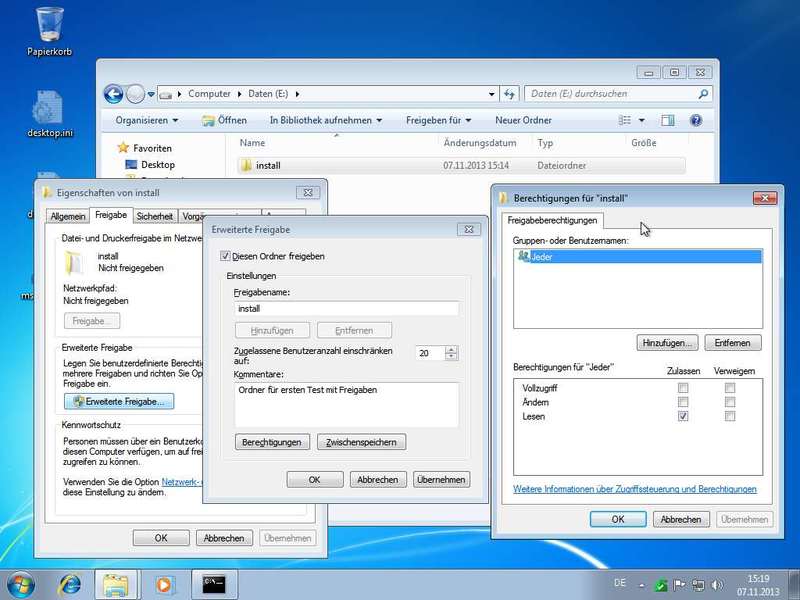Viewport: 800px width, 600px height.
Task: Uncheck Diesen Ordner freigeben checkbox
Action: 225,256
